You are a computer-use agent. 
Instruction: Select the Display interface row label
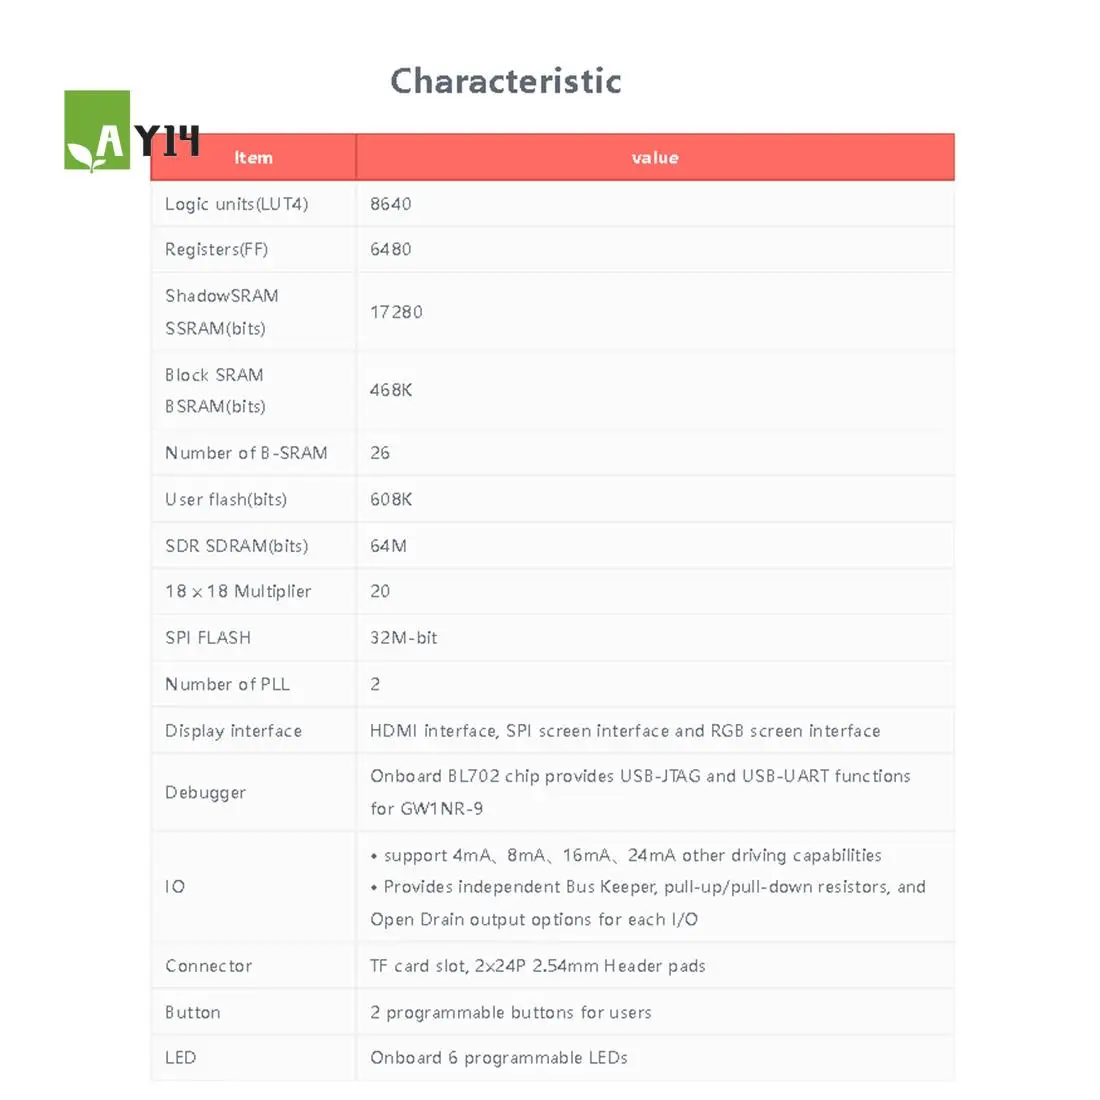[x=233, y=731]
